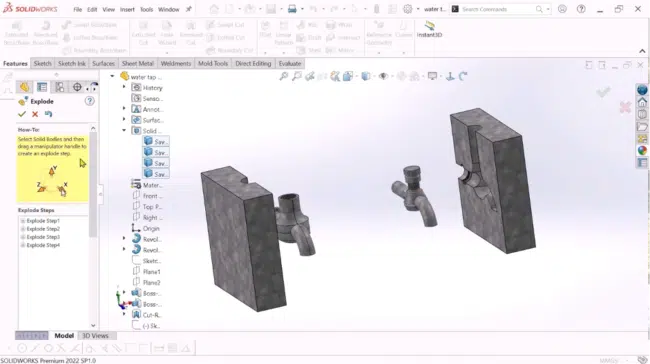The width and height of the screenshot is (650, 364).
Task: Open the Display Style cube icon
Action: 366,76
